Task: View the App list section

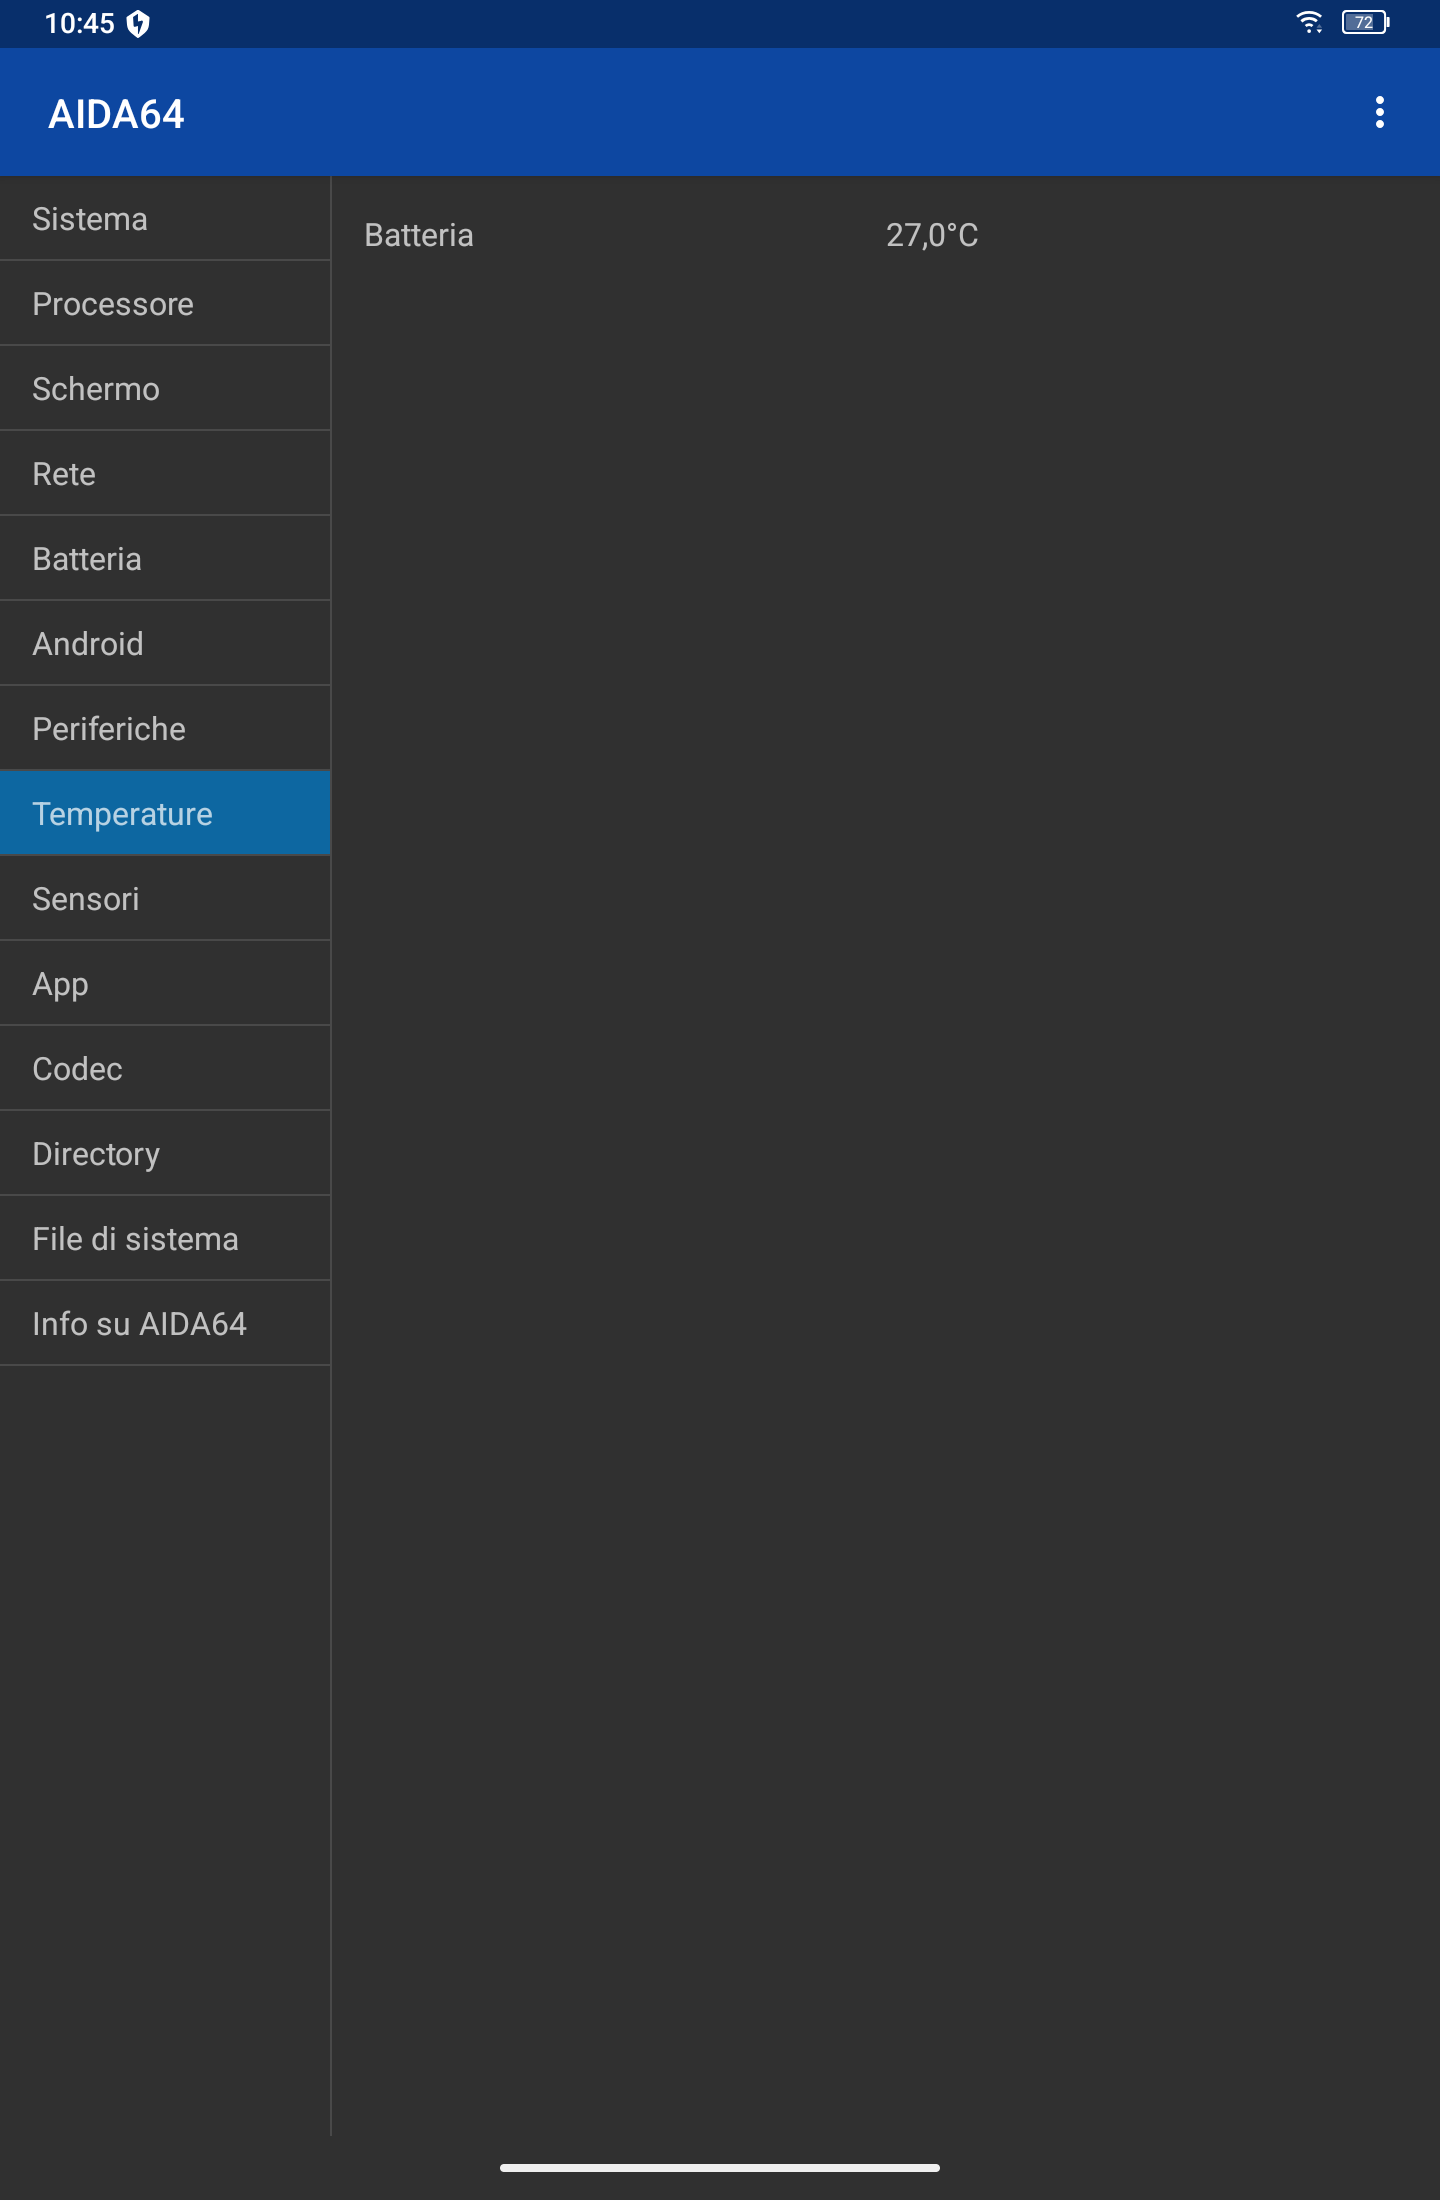Action: [x=165, y=984]
